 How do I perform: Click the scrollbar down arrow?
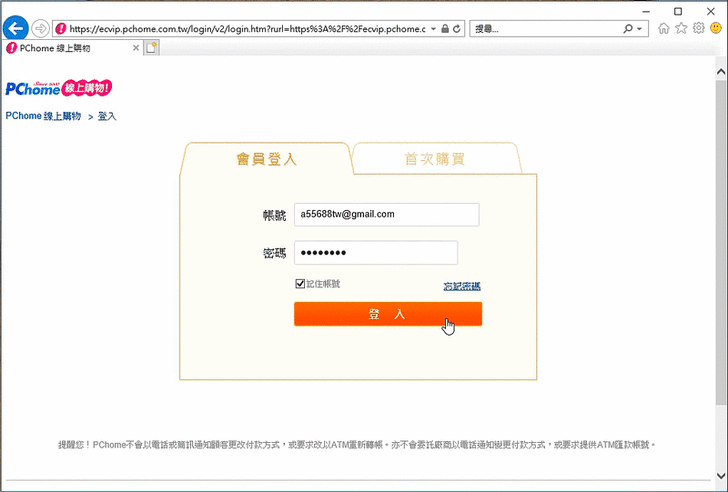[721, 476]
